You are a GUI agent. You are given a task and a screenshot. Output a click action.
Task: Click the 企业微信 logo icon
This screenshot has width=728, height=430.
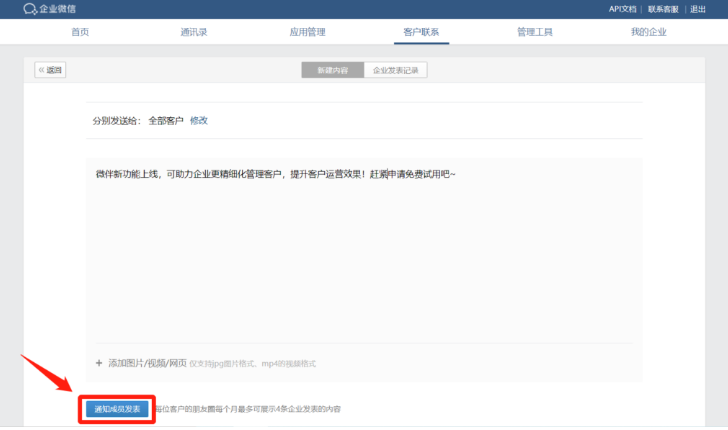coord(30,9)
